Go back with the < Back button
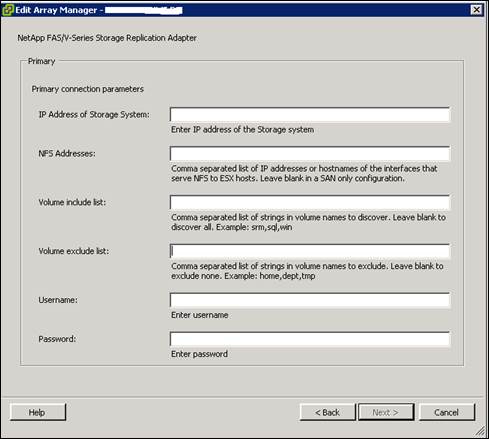 (x=327, y=412)
